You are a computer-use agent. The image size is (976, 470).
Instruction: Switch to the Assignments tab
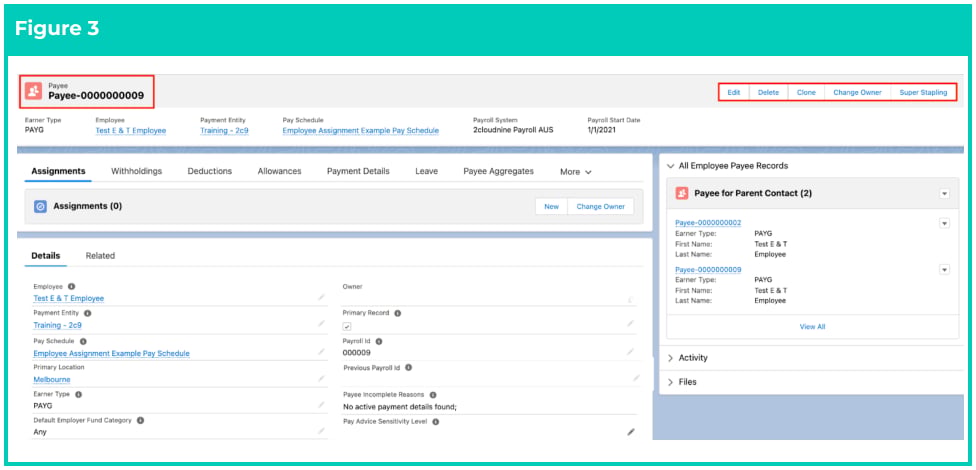pyautogui.click(x=59, y=171)
